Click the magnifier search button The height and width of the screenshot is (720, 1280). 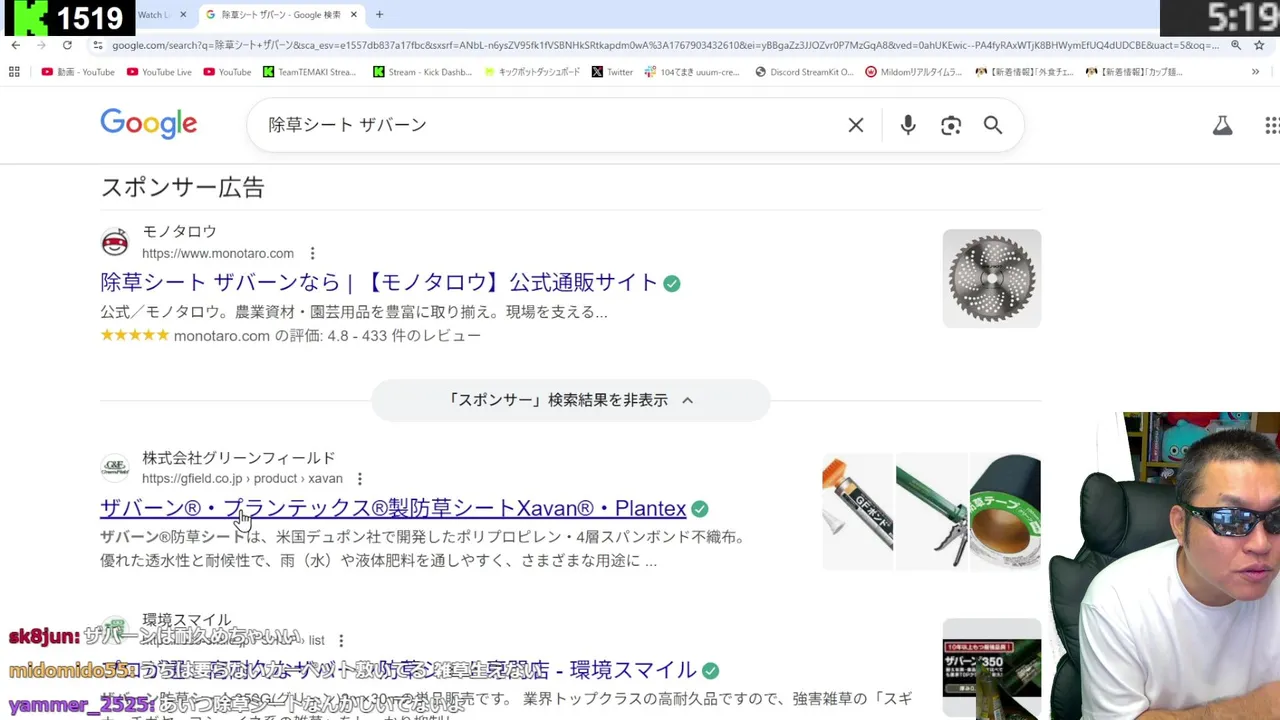[x=993, y=125]
